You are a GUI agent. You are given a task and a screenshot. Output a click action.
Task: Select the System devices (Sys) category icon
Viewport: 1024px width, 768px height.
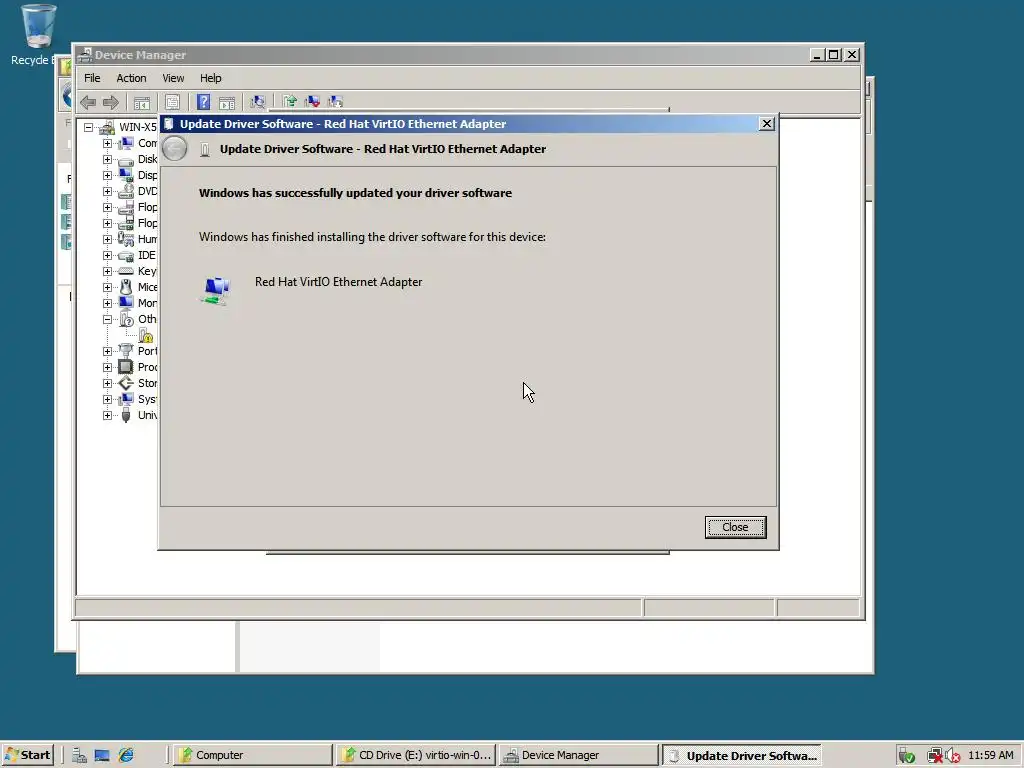coord(126,399)
